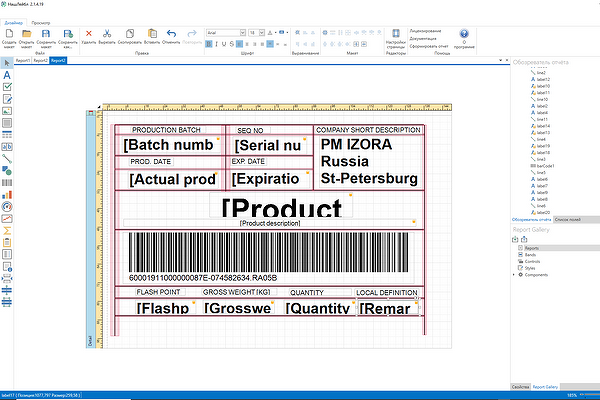Click the Вставить paste icon
The width and height of the screenshot is (600, 400).
pyautogui.click(x=151, y=35)
